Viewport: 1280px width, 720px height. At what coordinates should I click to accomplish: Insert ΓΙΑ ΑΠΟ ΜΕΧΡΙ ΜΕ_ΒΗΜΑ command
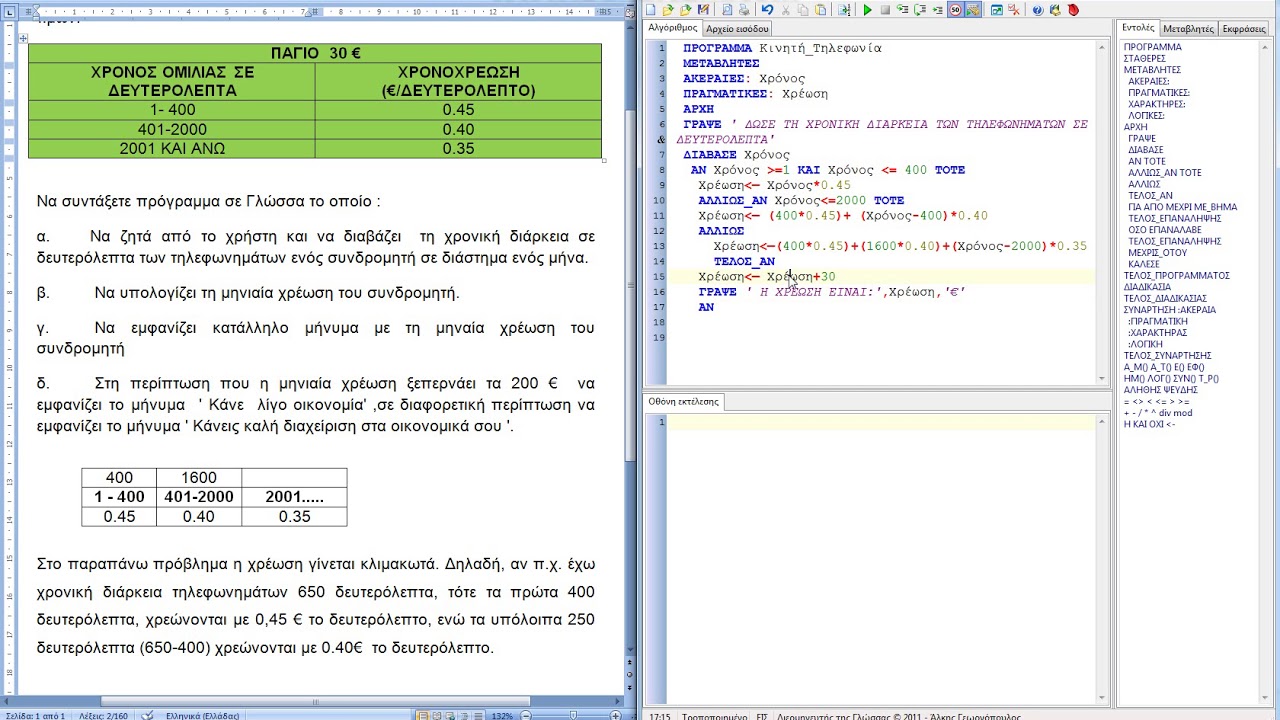click(x=1182, y=207)
